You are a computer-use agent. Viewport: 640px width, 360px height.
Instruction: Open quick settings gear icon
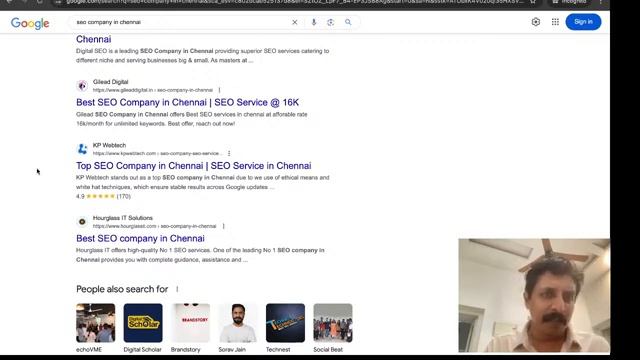click(x=536, y=22)
